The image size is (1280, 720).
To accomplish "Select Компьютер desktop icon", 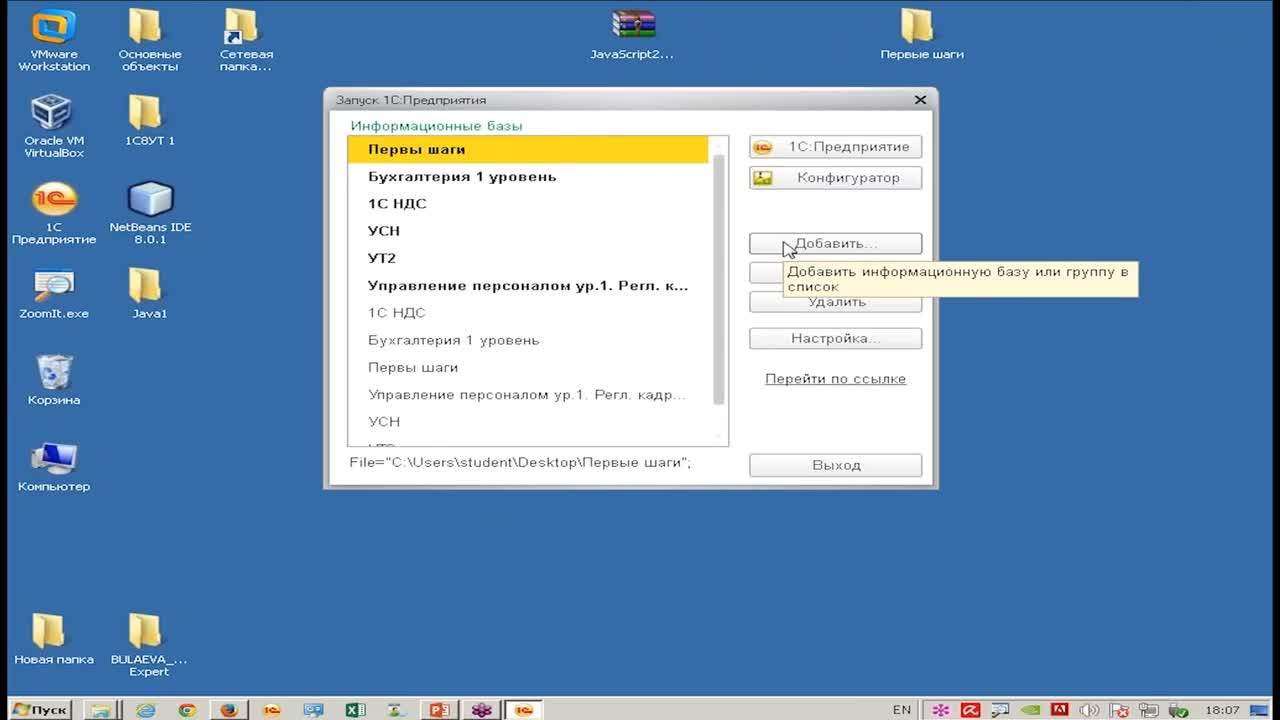I will tap(54, 466).
